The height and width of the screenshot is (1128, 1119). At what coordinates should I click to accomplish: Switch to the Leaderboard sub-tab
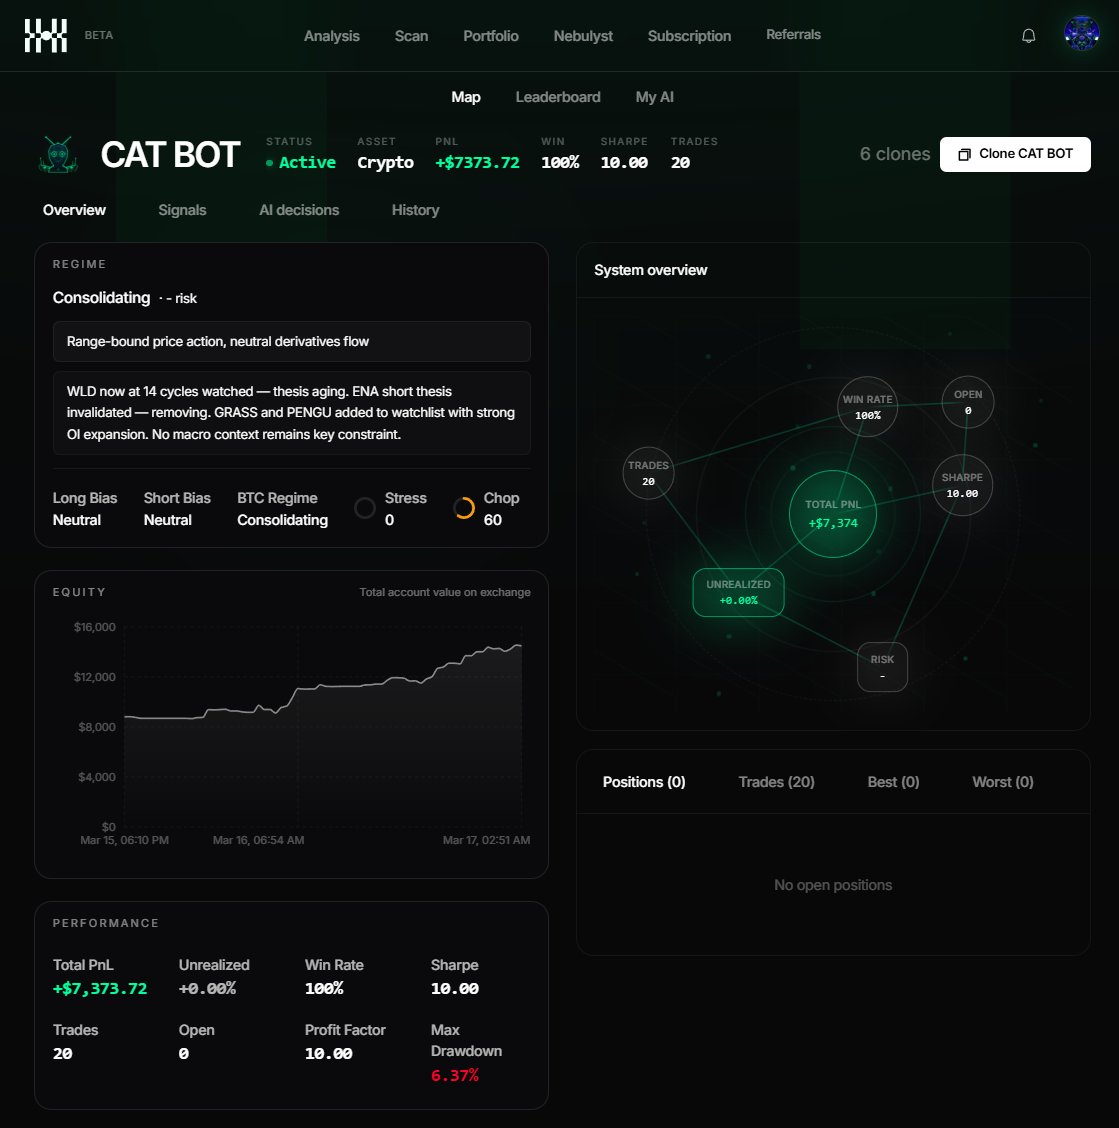point(558,97)
